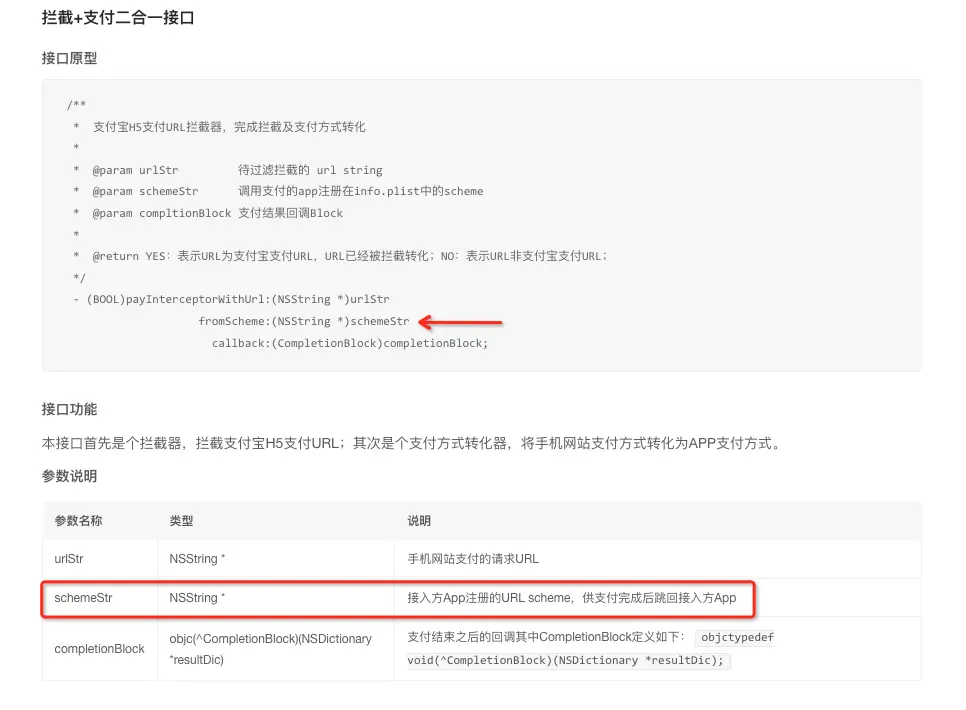Click the 说明 table column header
This screenshot has width=966, height=710.
[418, 521]
